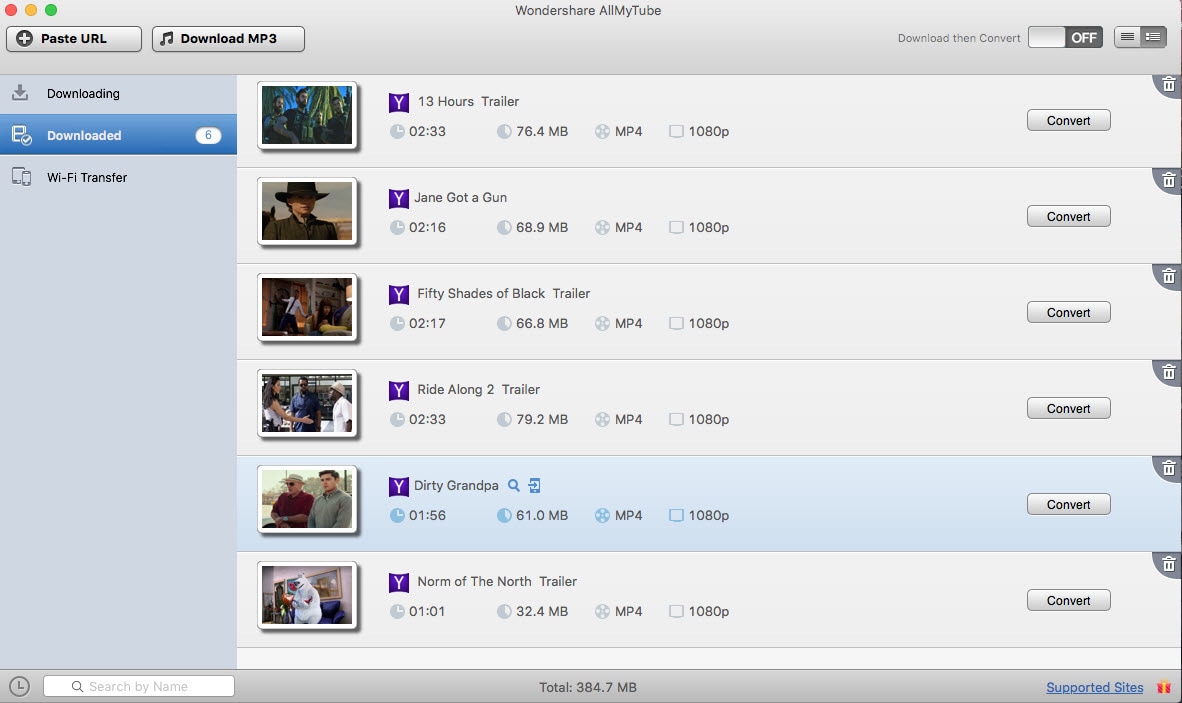Click the Y source icon for Norm of The North
1182x703 pixels.
pyautogui.click(x=399, y=582)
